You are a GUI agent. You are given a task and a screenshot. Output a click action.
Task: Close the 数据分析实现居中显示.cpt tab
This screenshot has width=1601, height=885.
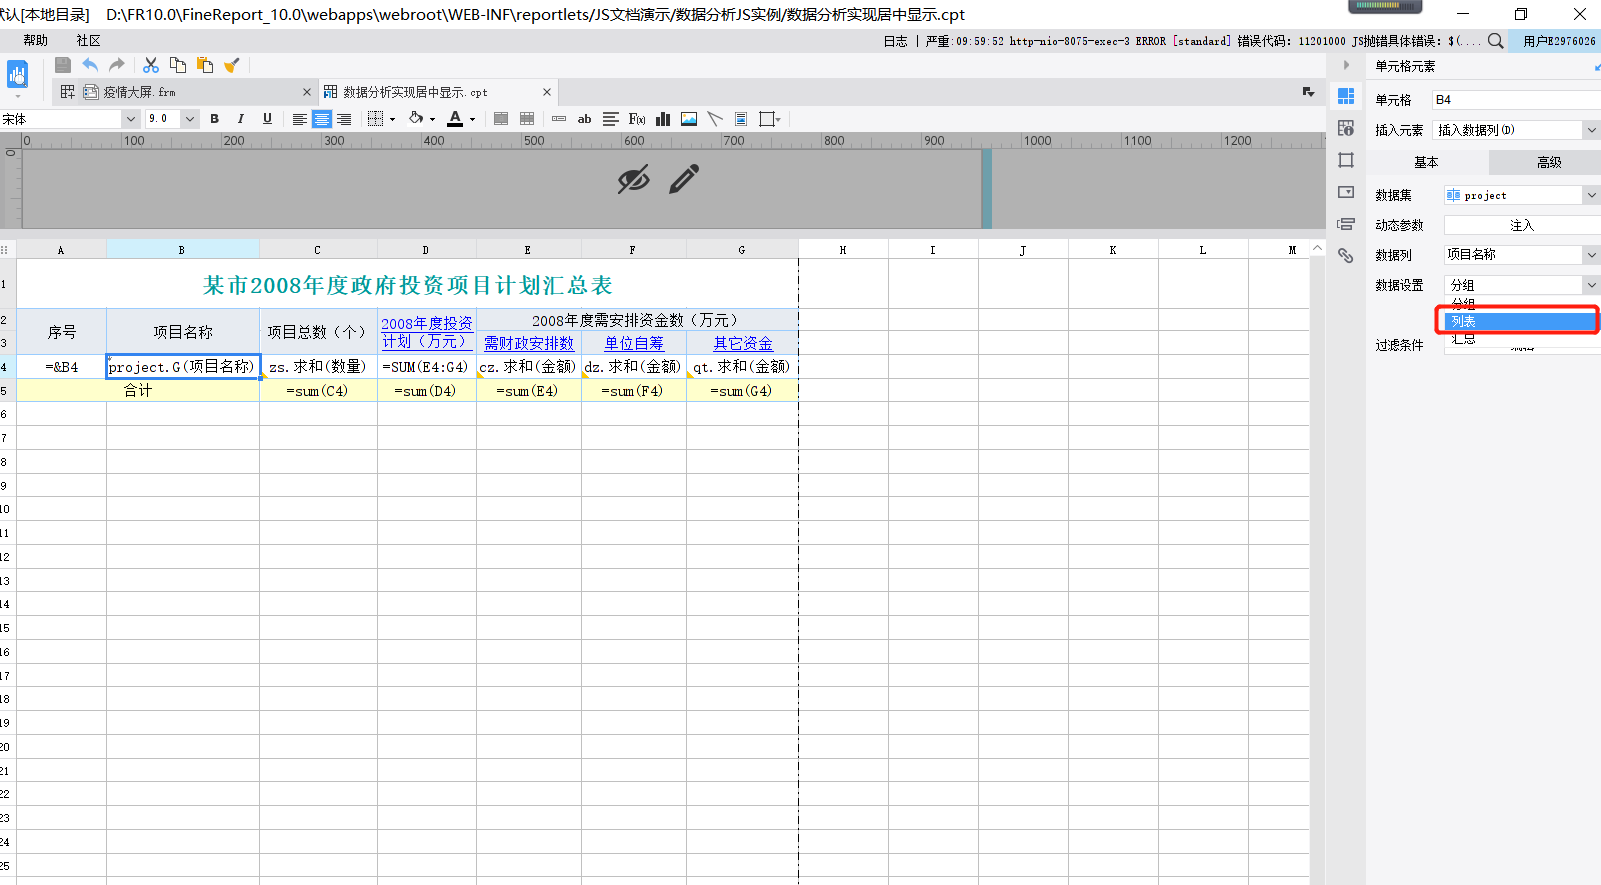(x=547, y=92)
